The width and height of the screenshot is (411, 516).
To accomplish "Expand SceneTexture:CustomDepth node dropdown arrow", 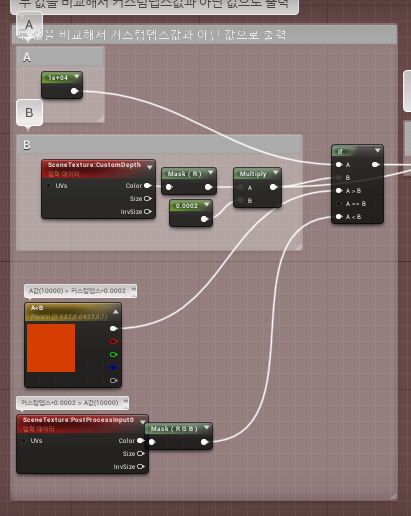I will point(150,167).
